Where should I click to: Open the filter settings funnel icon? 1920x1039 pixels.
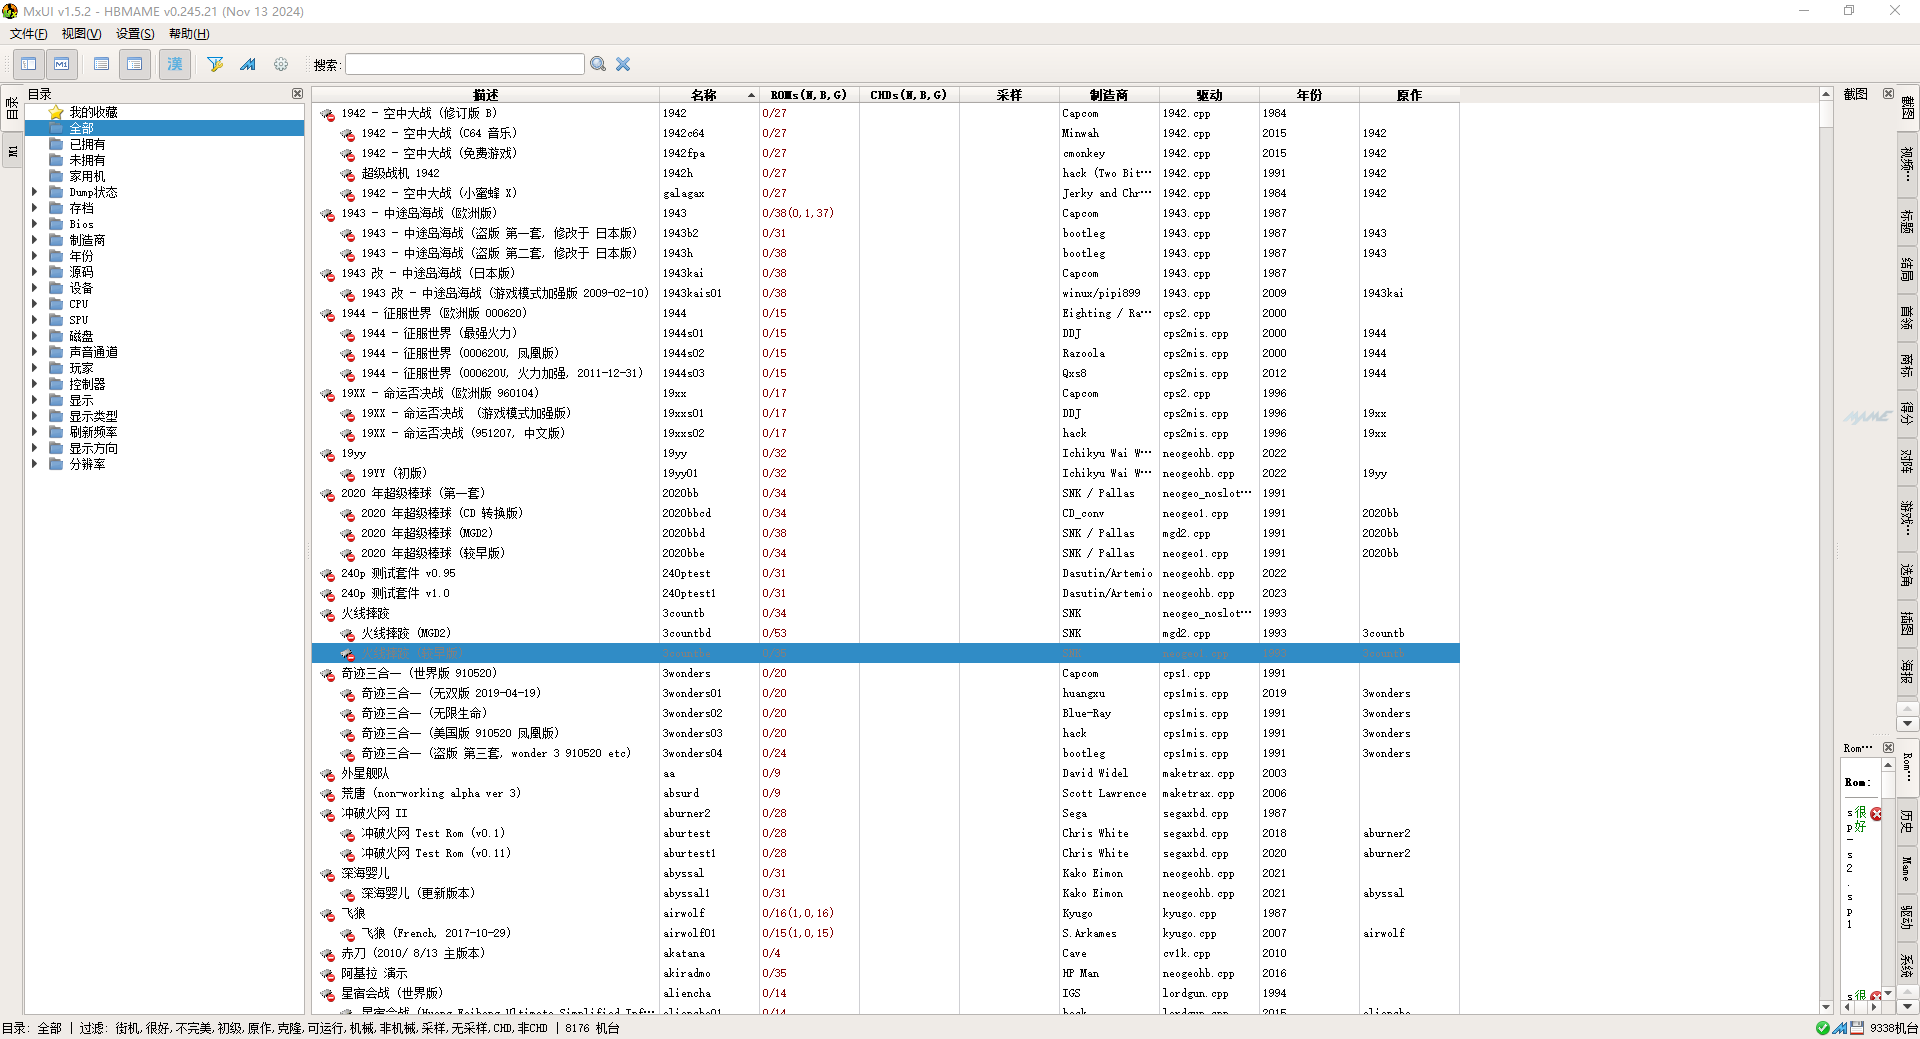tap(215, 64)
